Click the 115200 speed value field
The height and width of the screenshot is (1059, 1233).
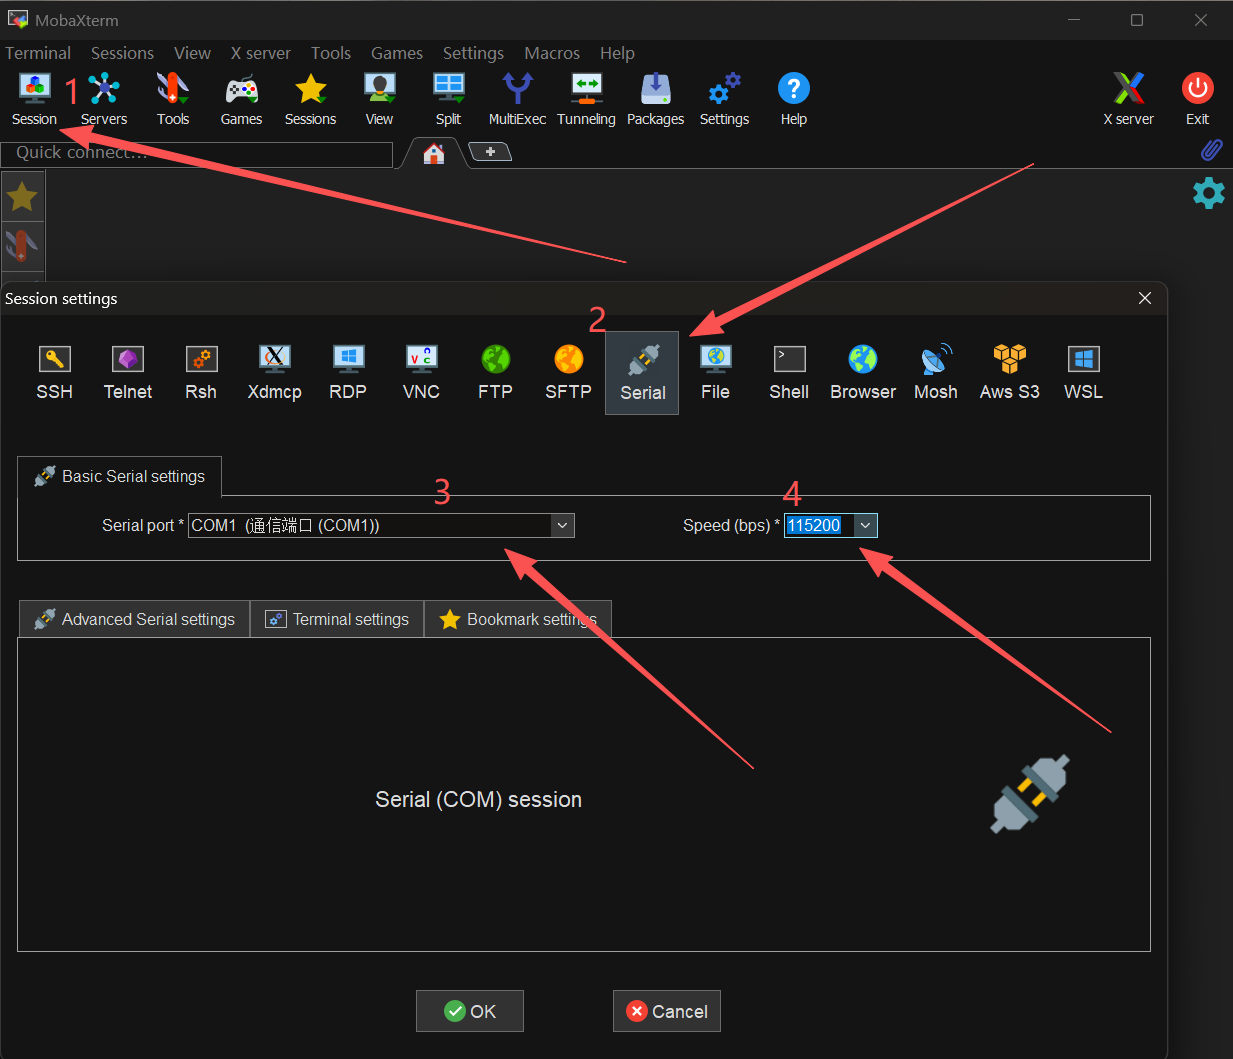pyautogui.click(x=819, y=525)
